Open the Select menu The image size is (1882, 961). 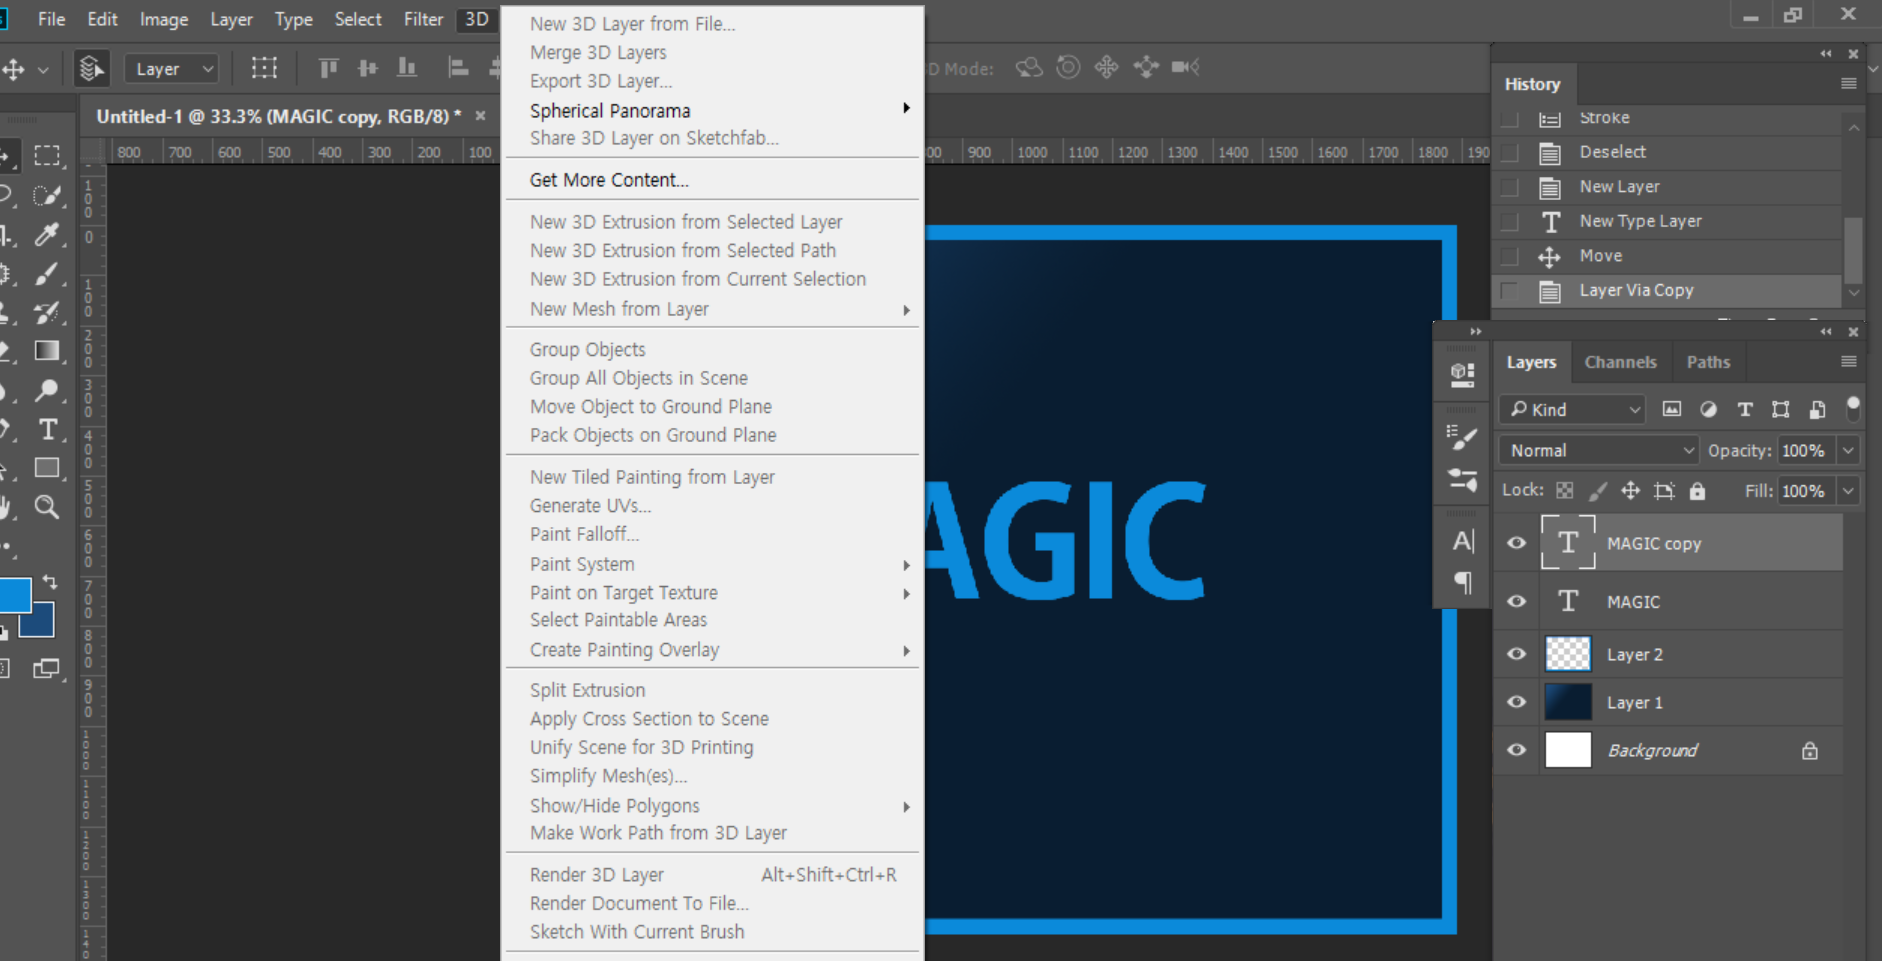coord(358,19)
